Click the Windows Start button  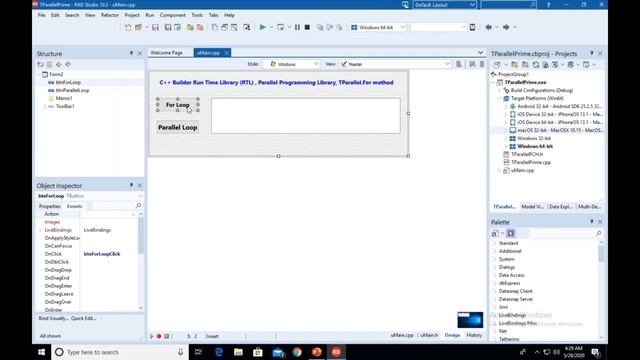point(42,352)
